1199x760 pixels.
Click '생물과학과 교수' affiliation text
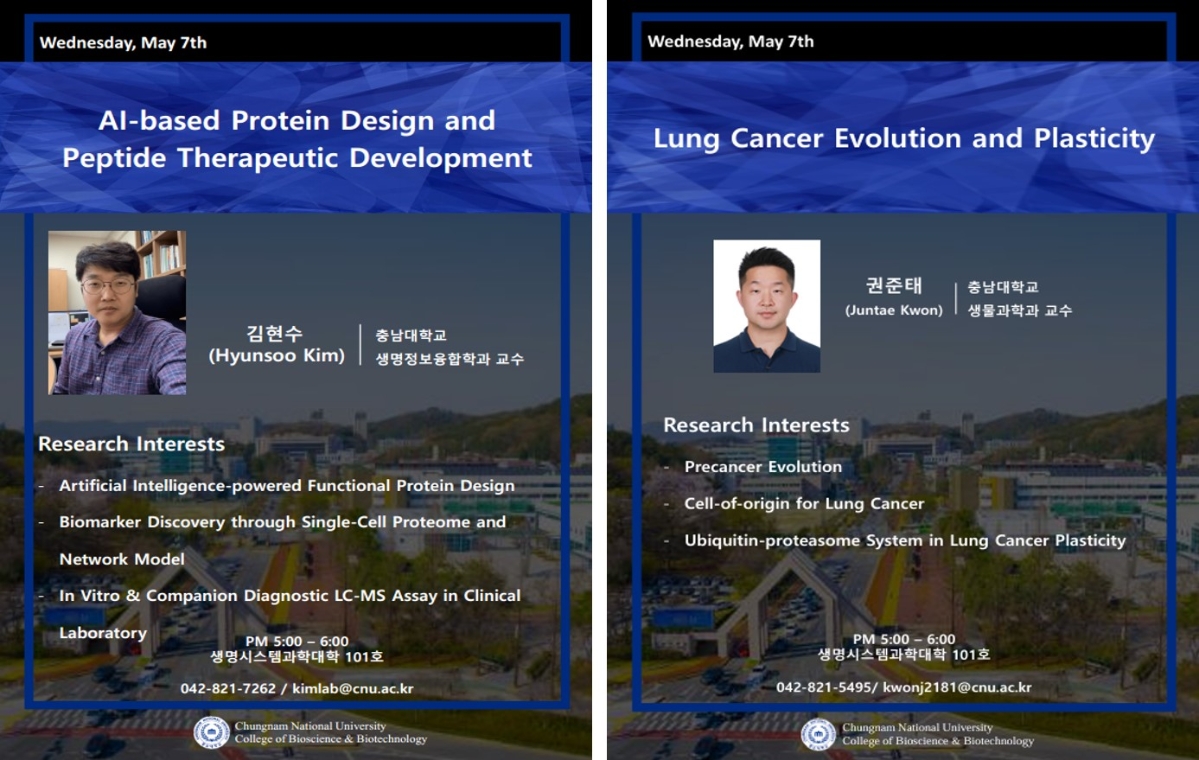pos(1020,310)
